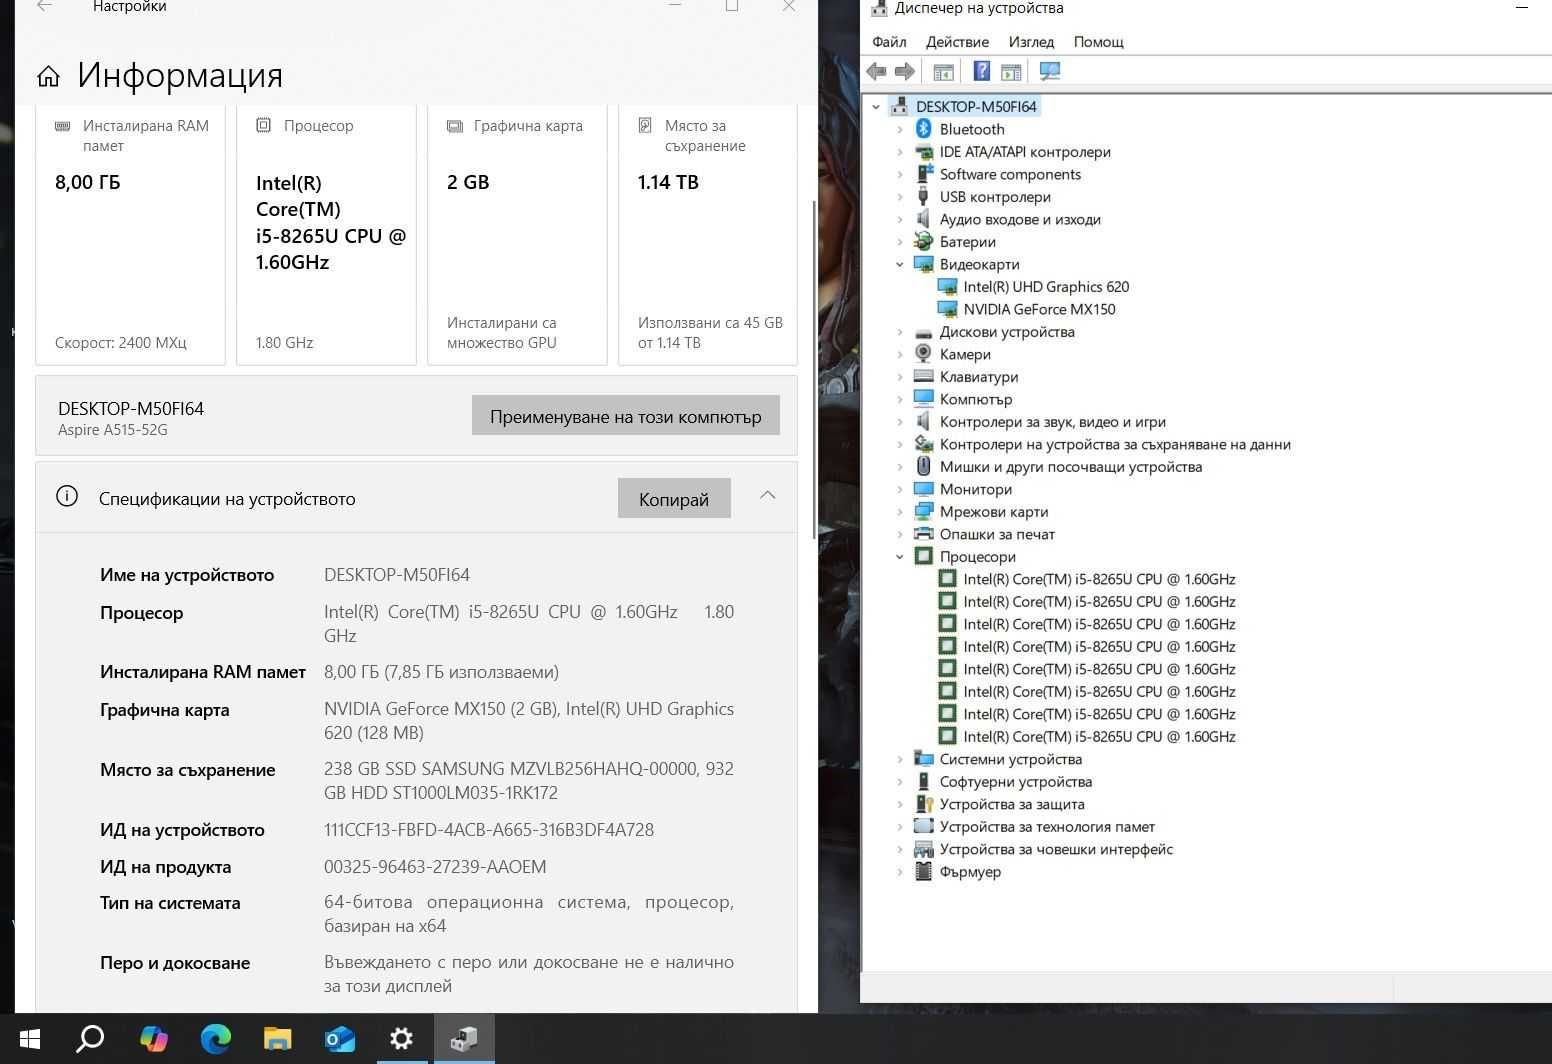The image size is (1552, 1064).
Task: Click the Графична карта 2 GB card
Action: pos(517,235)
